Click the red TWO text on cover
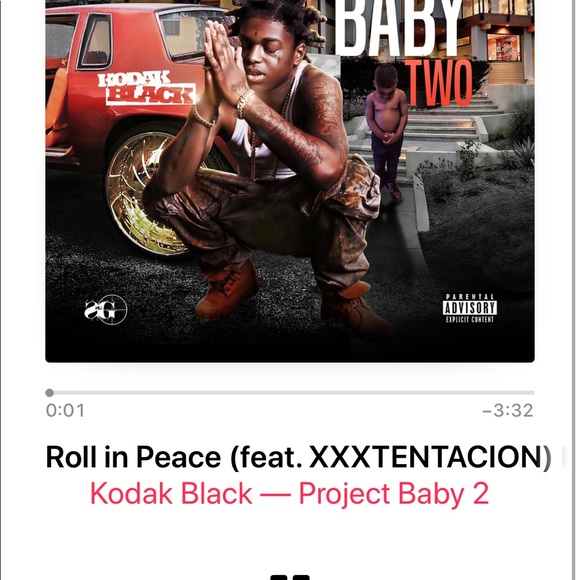 pos(439,83)
